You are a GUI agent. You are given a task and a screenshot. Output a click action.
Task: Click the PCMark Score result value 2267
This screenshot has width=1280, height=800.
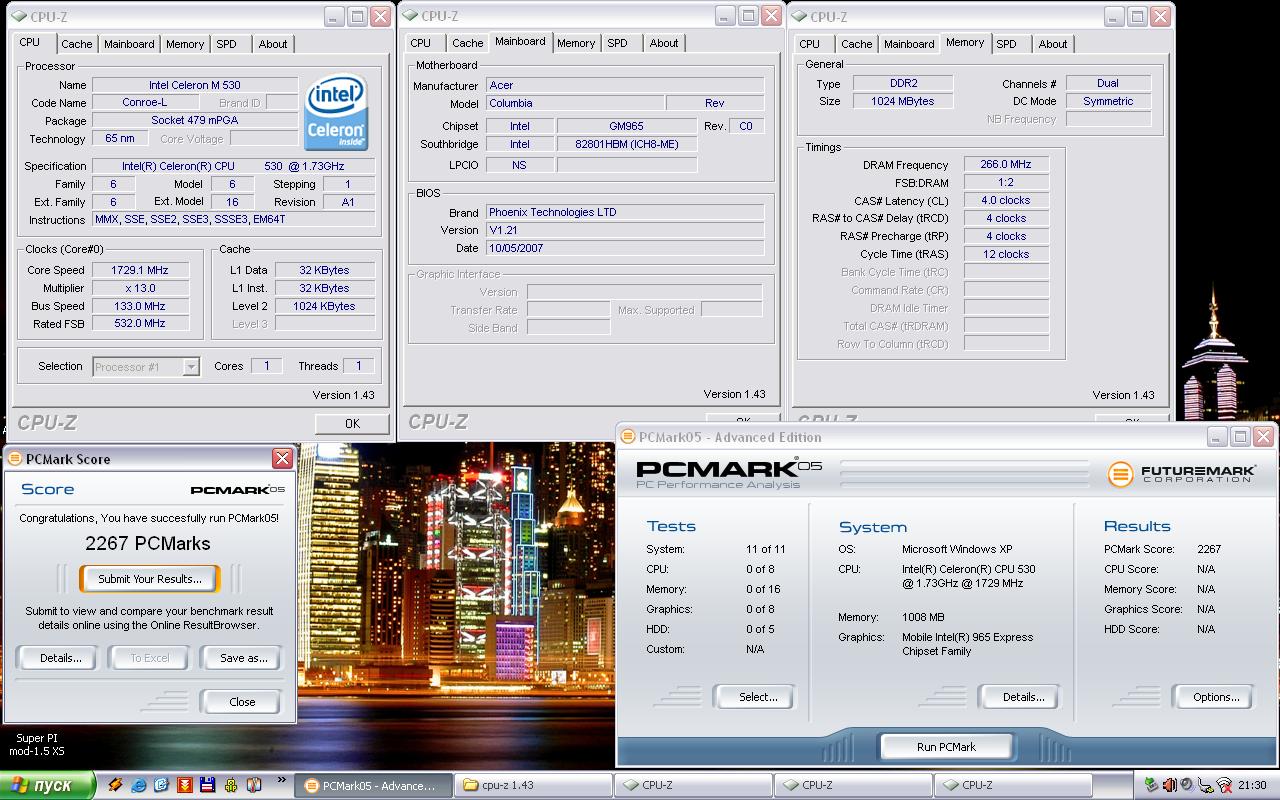click(1209, 549)
